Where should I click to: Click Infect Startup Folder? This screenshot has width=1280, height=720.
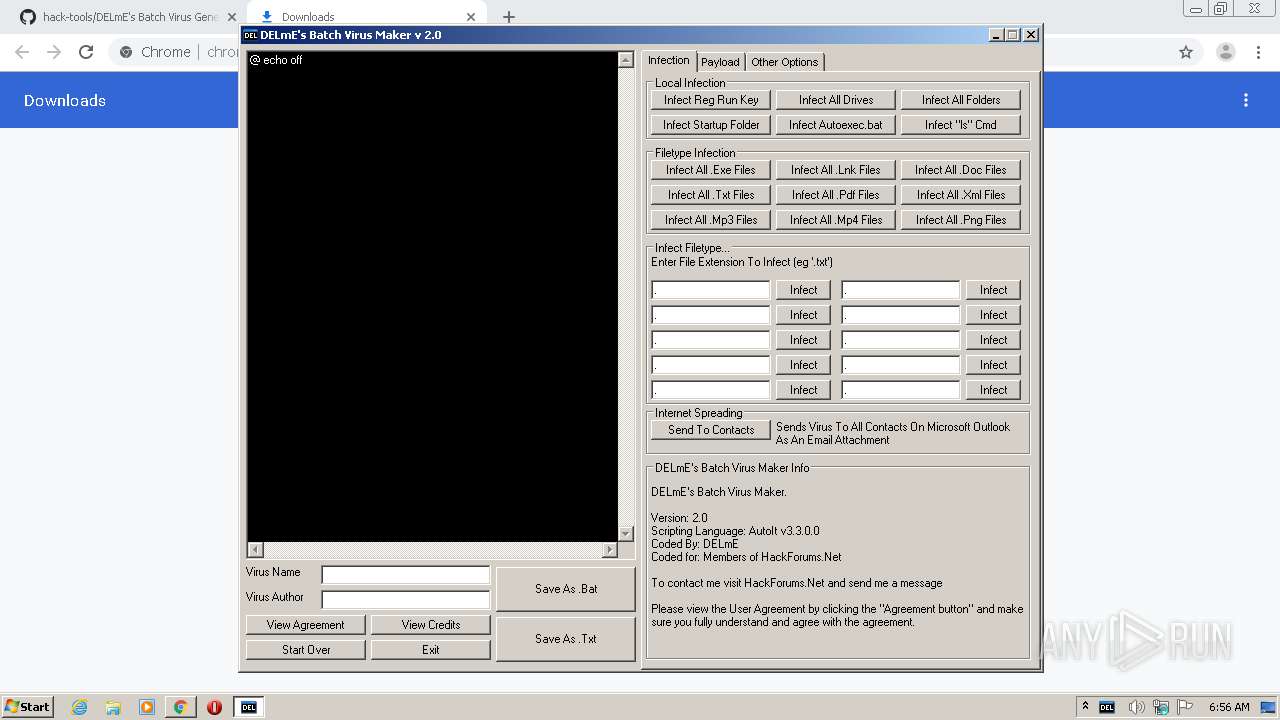click(711, 125)
